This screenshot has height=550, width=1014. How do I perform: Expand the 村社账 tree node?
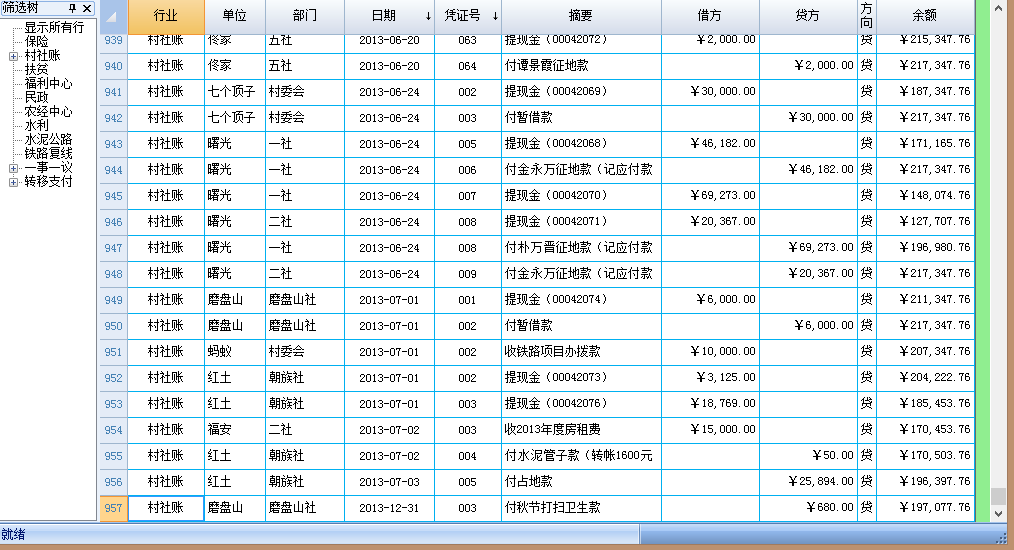click(x=13, y=56)
